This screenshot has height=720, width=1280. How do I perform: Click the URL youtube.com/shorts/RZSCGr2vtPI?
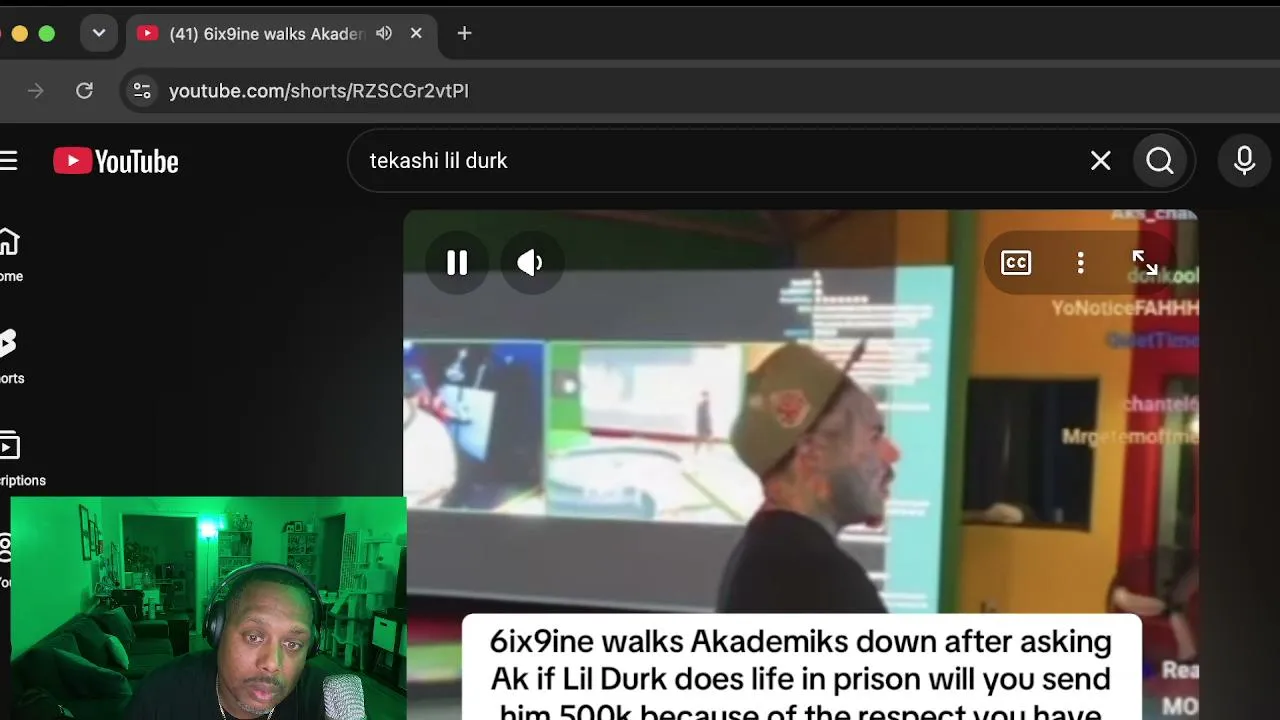[318, 91]
